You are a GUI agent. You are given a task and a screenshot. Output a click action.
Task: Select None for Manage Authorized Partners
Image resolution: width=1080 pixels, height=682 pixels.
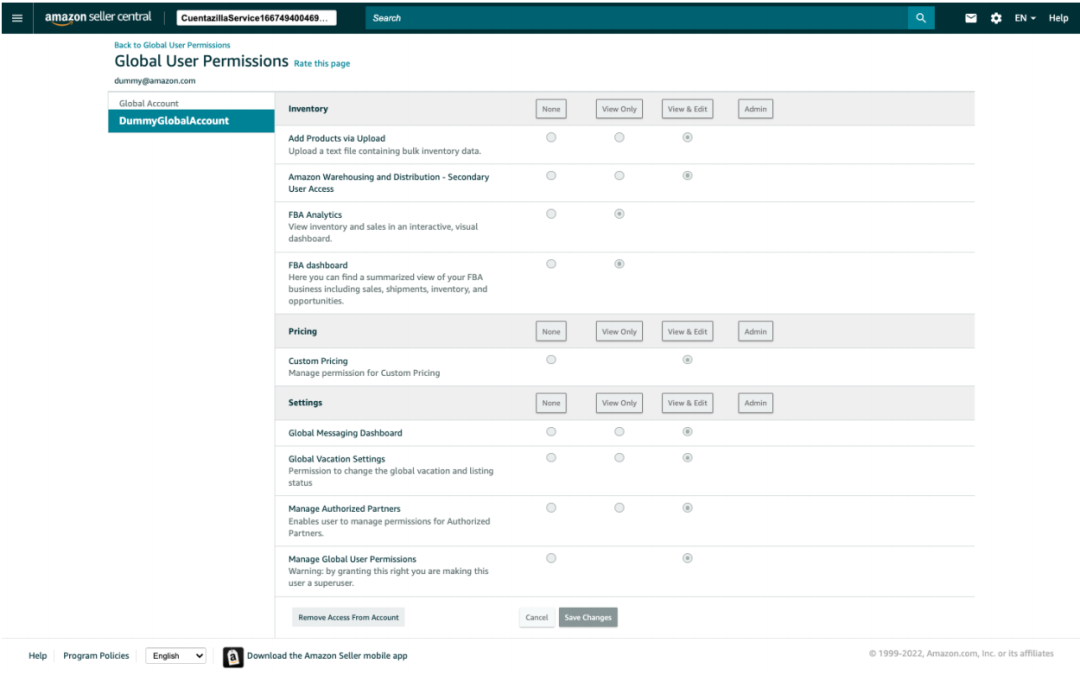click(551, 508)
